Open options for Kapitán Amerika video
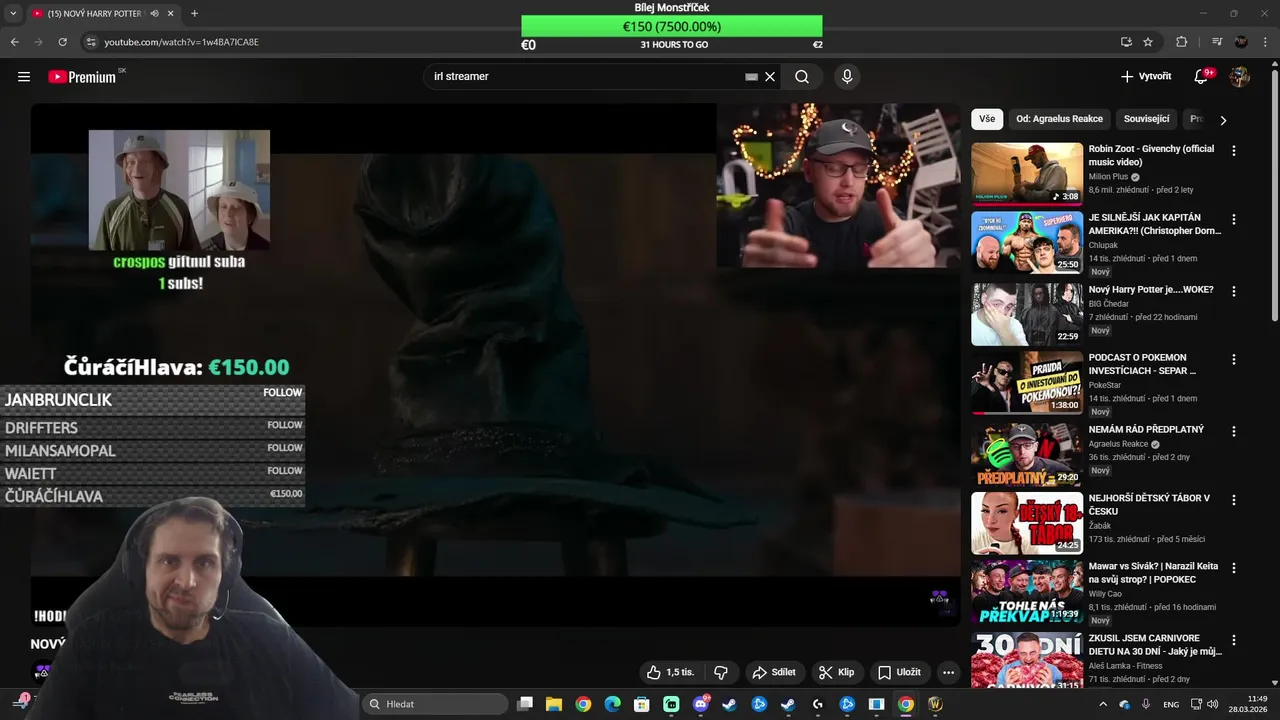The height and width of the screenshot is (720, 1280). pos(1233,219)
